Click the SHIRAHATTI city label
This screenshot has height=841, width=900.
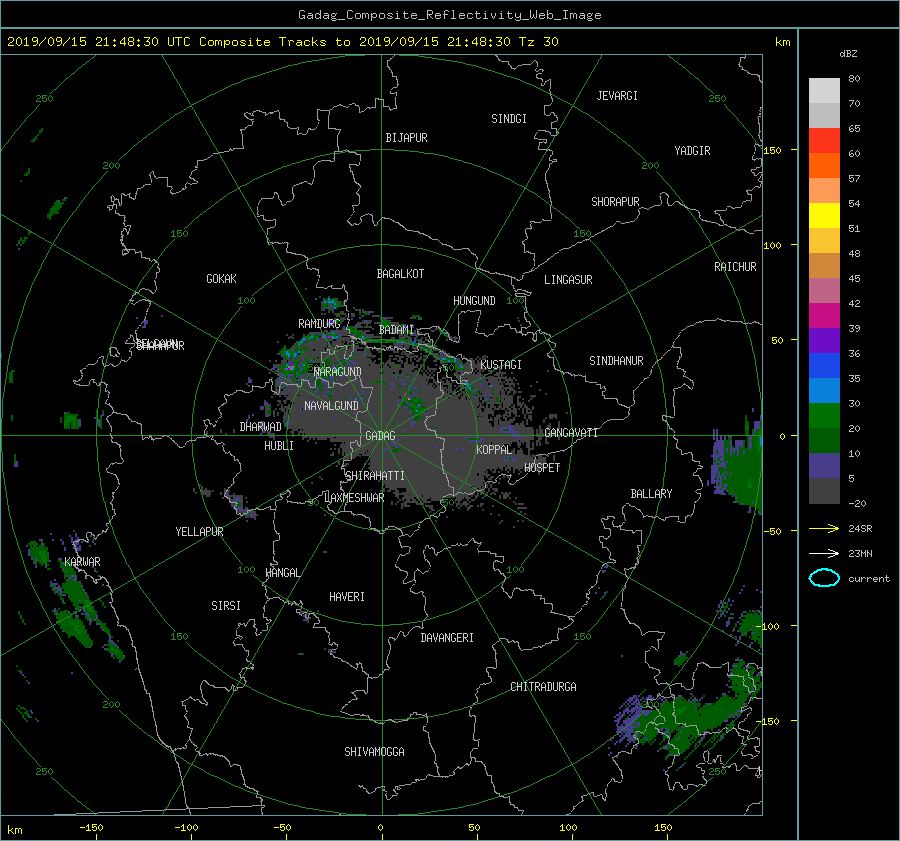click(x=375, y=476)
